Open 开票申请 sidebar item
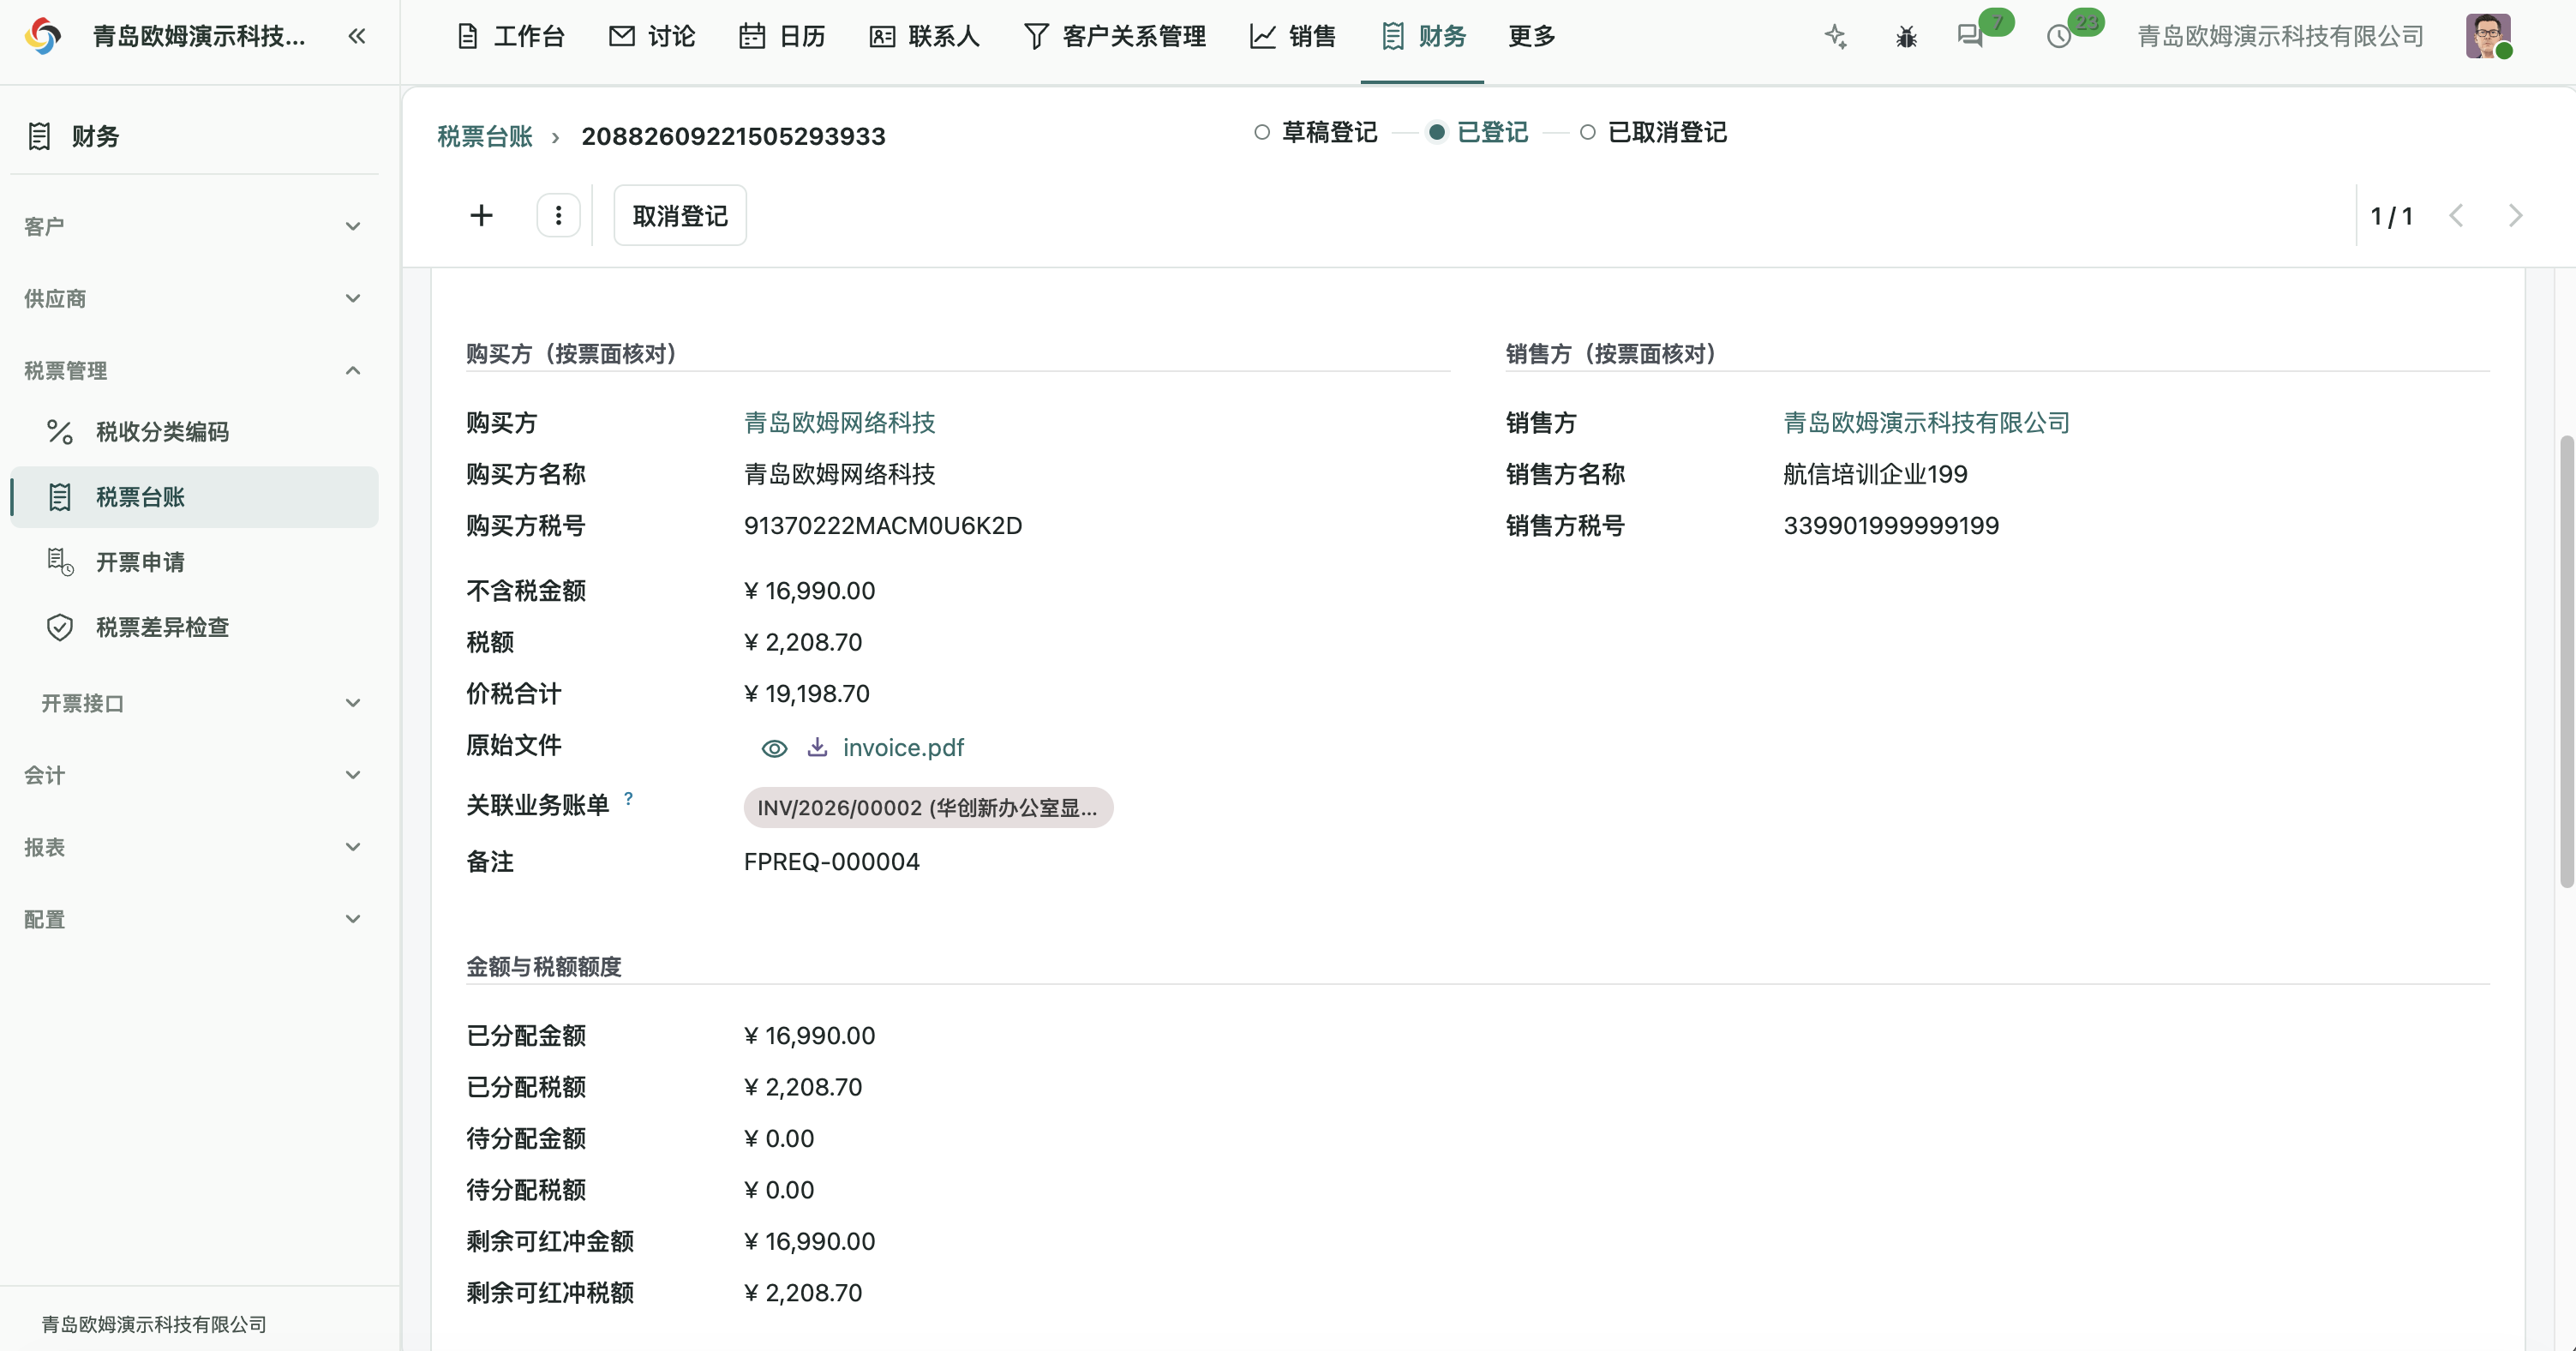This screenshot has width=2576, height=1351. point(194,562)
